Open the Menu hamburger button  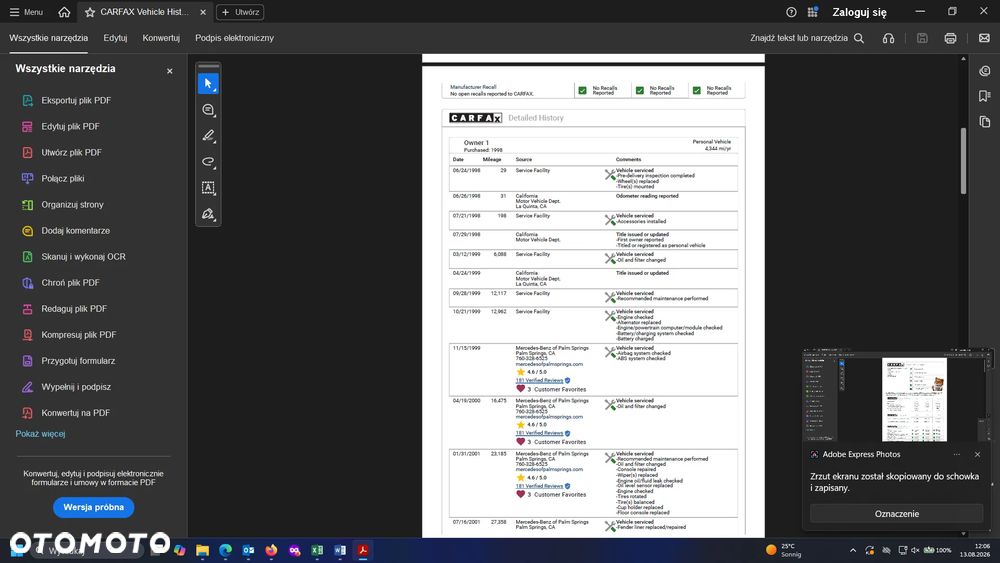tap(26, 12)
